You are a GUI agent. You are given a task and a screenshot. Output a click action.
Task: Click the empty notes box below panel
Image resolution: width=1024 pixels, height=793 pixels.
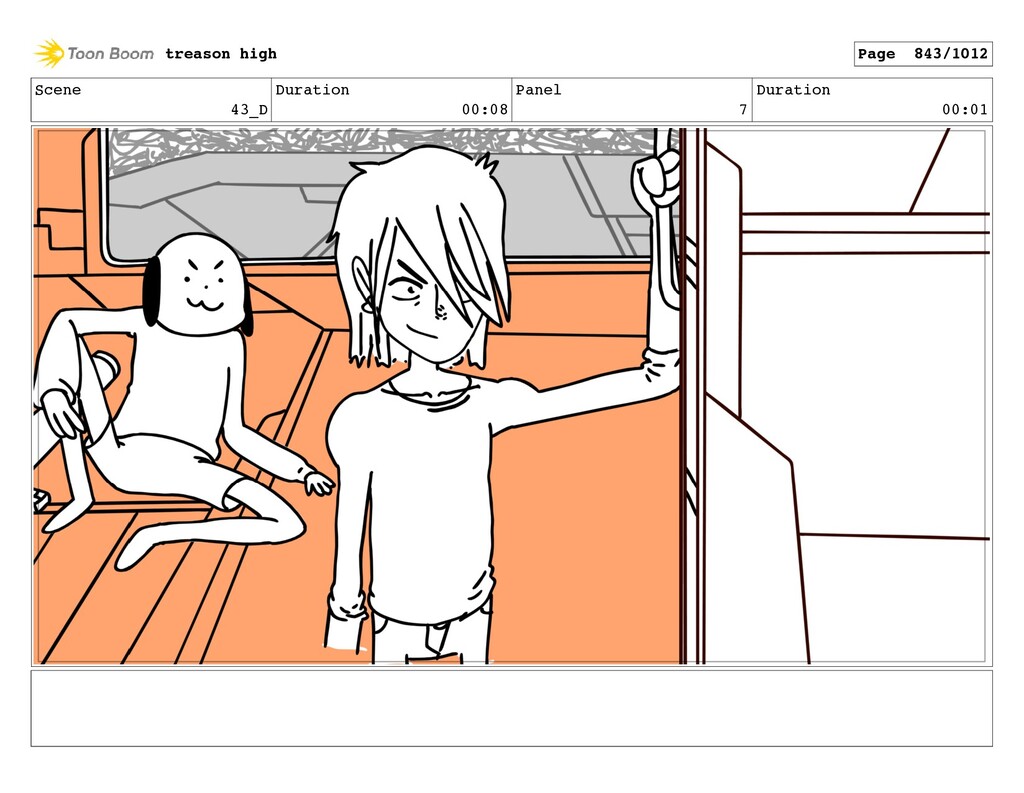point(511,708)
